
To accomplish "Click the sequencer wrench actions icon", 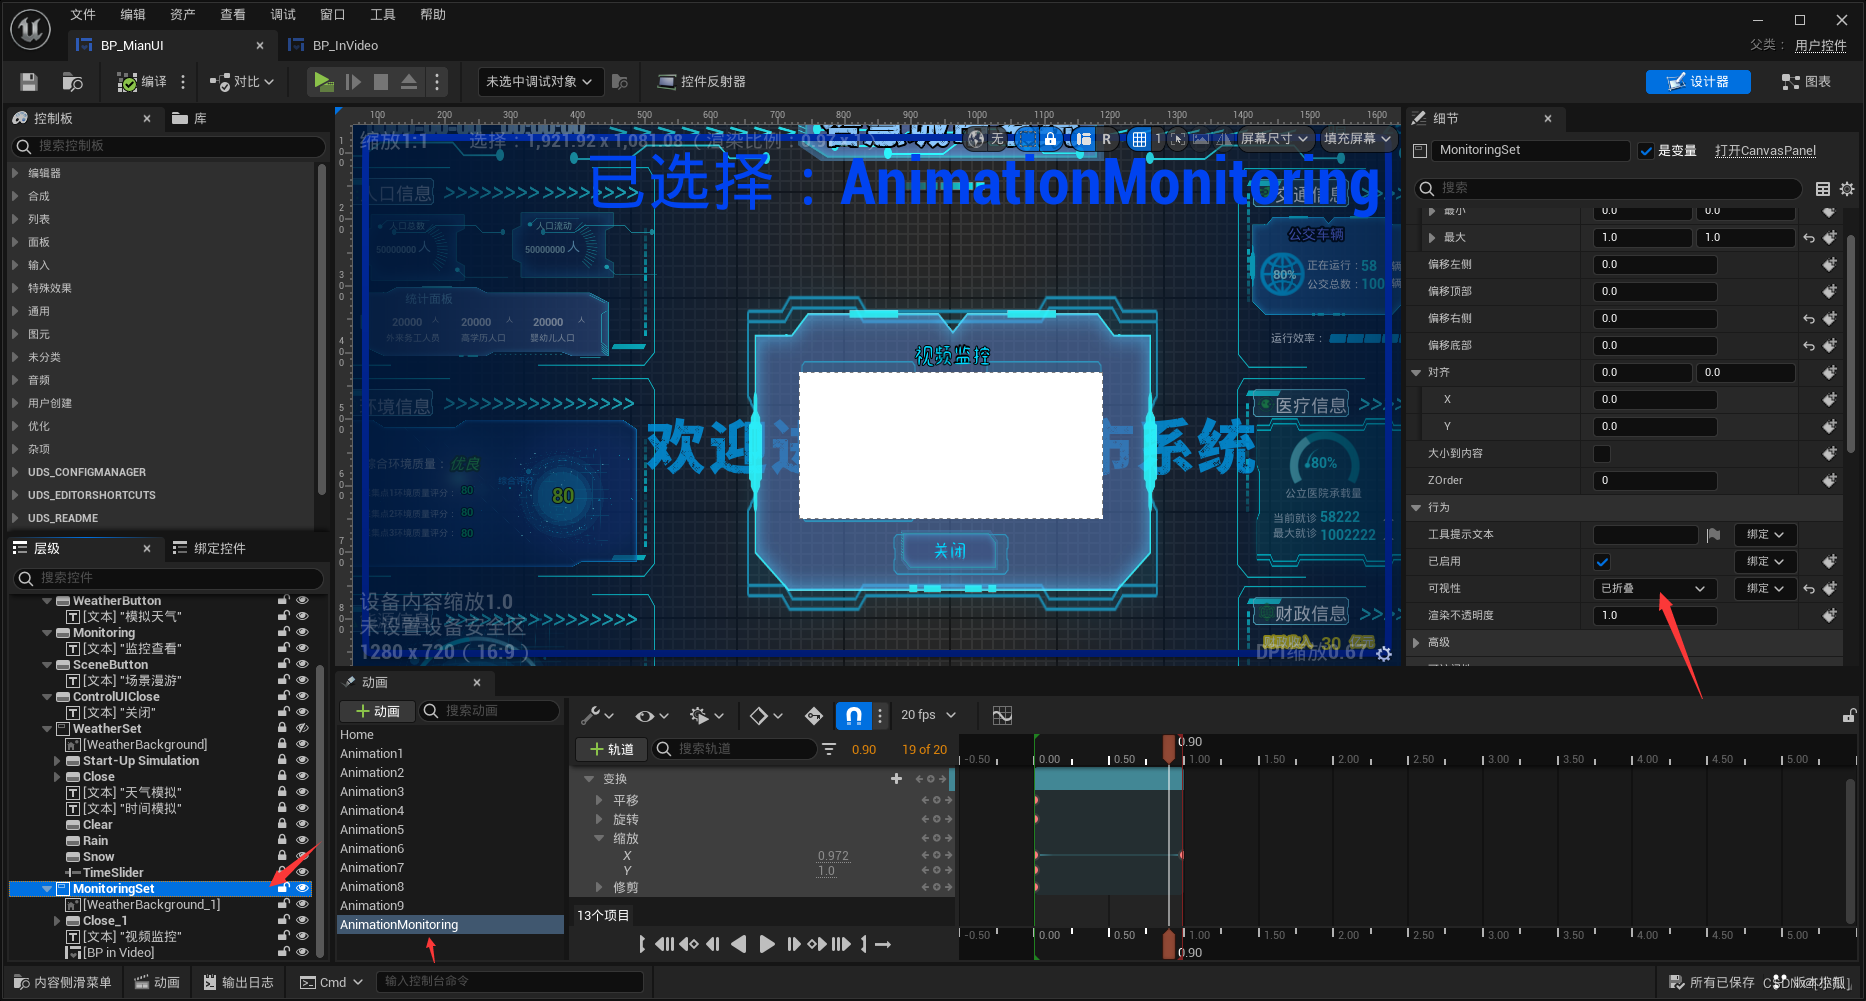I will click(x=597, y=715).
